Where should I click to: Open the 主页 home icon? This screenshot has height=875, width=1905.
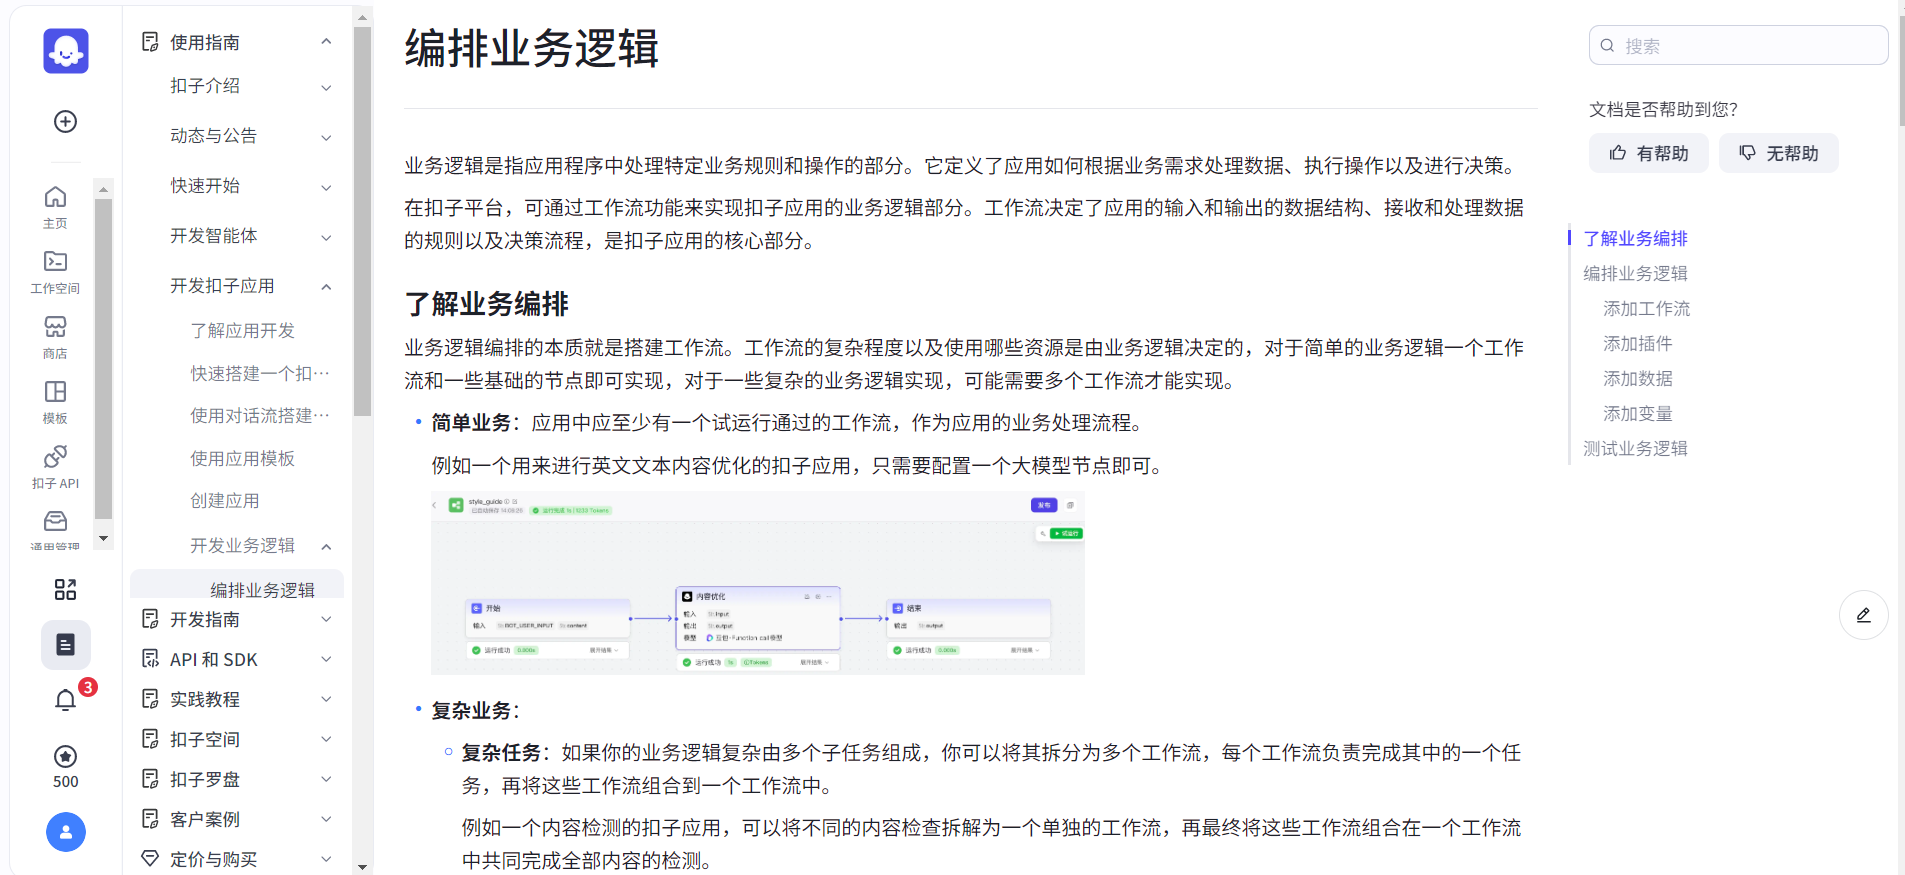pyautogui.click(x=56, y=206)
